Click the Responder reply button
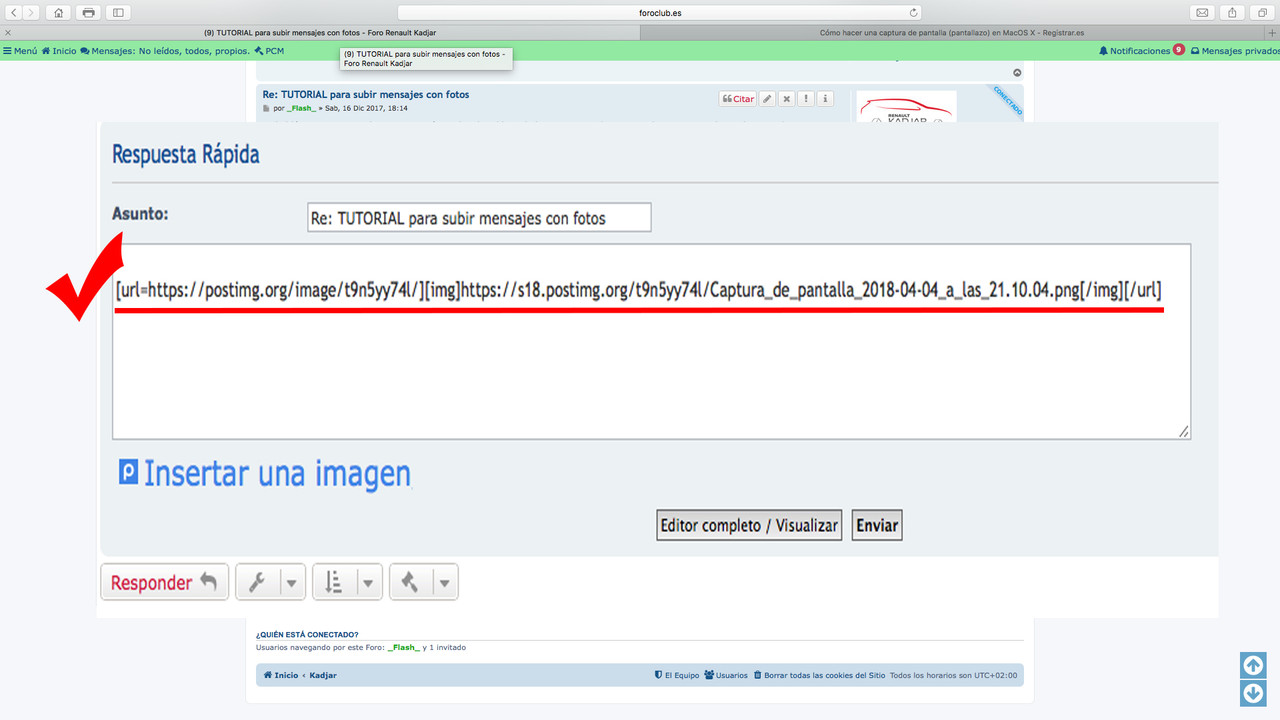 [164, 582]
